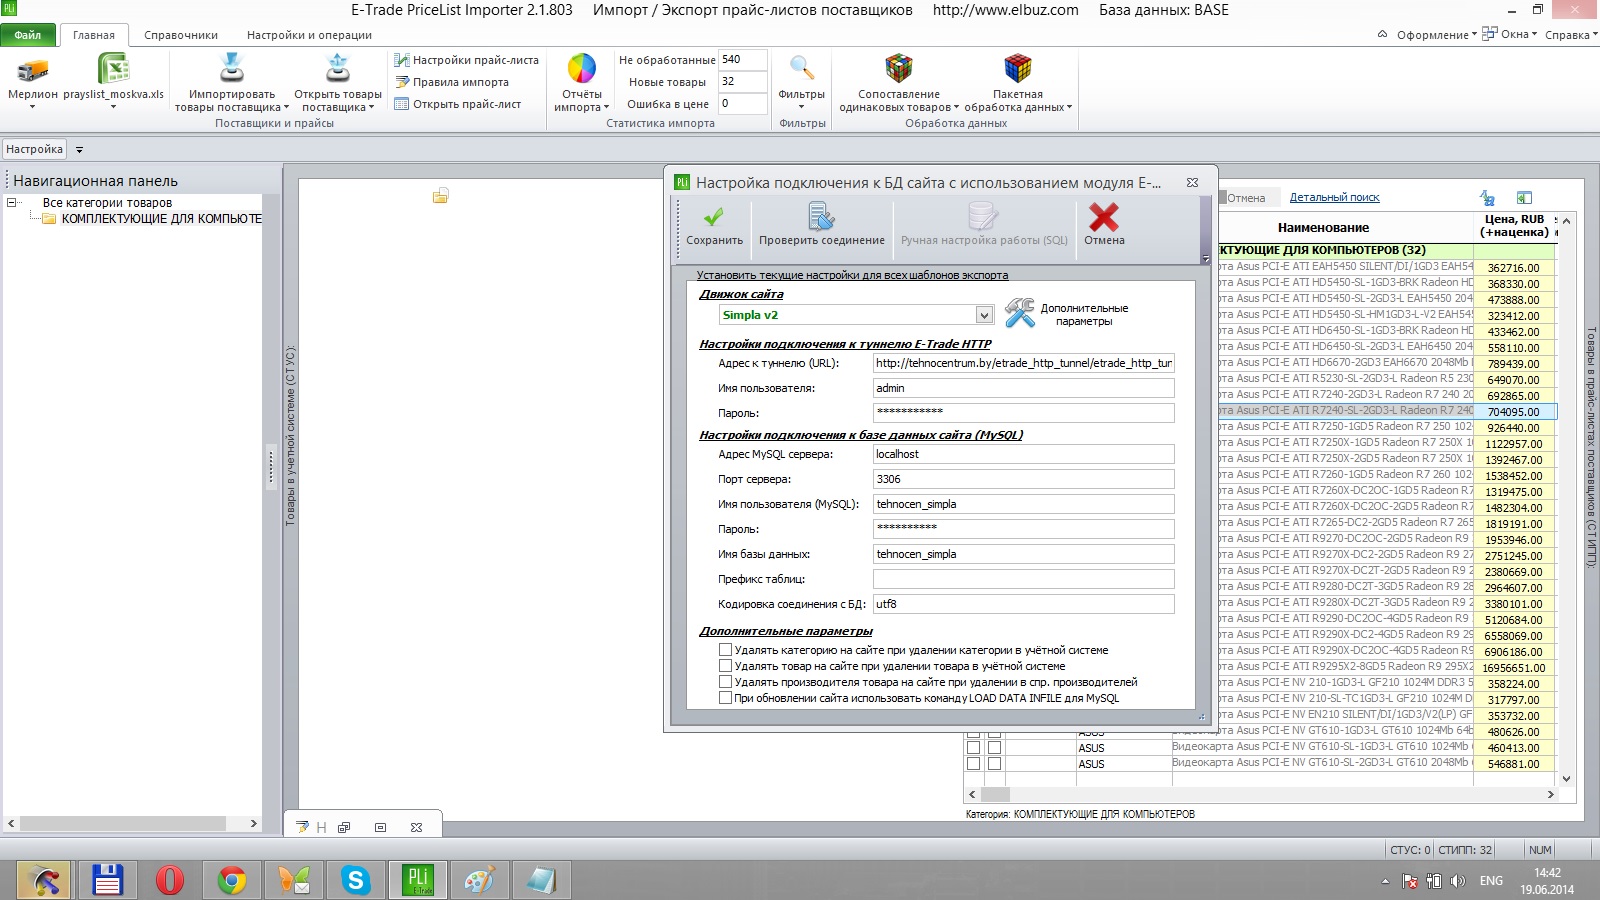Click Установить текущие настройки для всех шаблонов link

(x=852, y=275)
